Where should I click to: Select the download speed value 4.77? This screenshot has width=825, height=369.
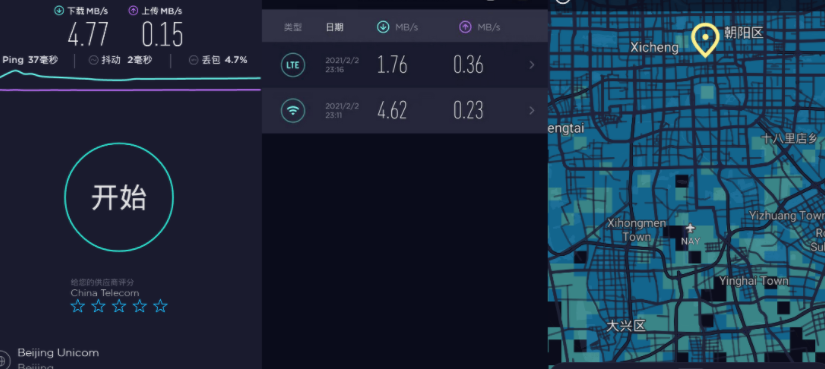pyautogui.click(x=88, y=35)
